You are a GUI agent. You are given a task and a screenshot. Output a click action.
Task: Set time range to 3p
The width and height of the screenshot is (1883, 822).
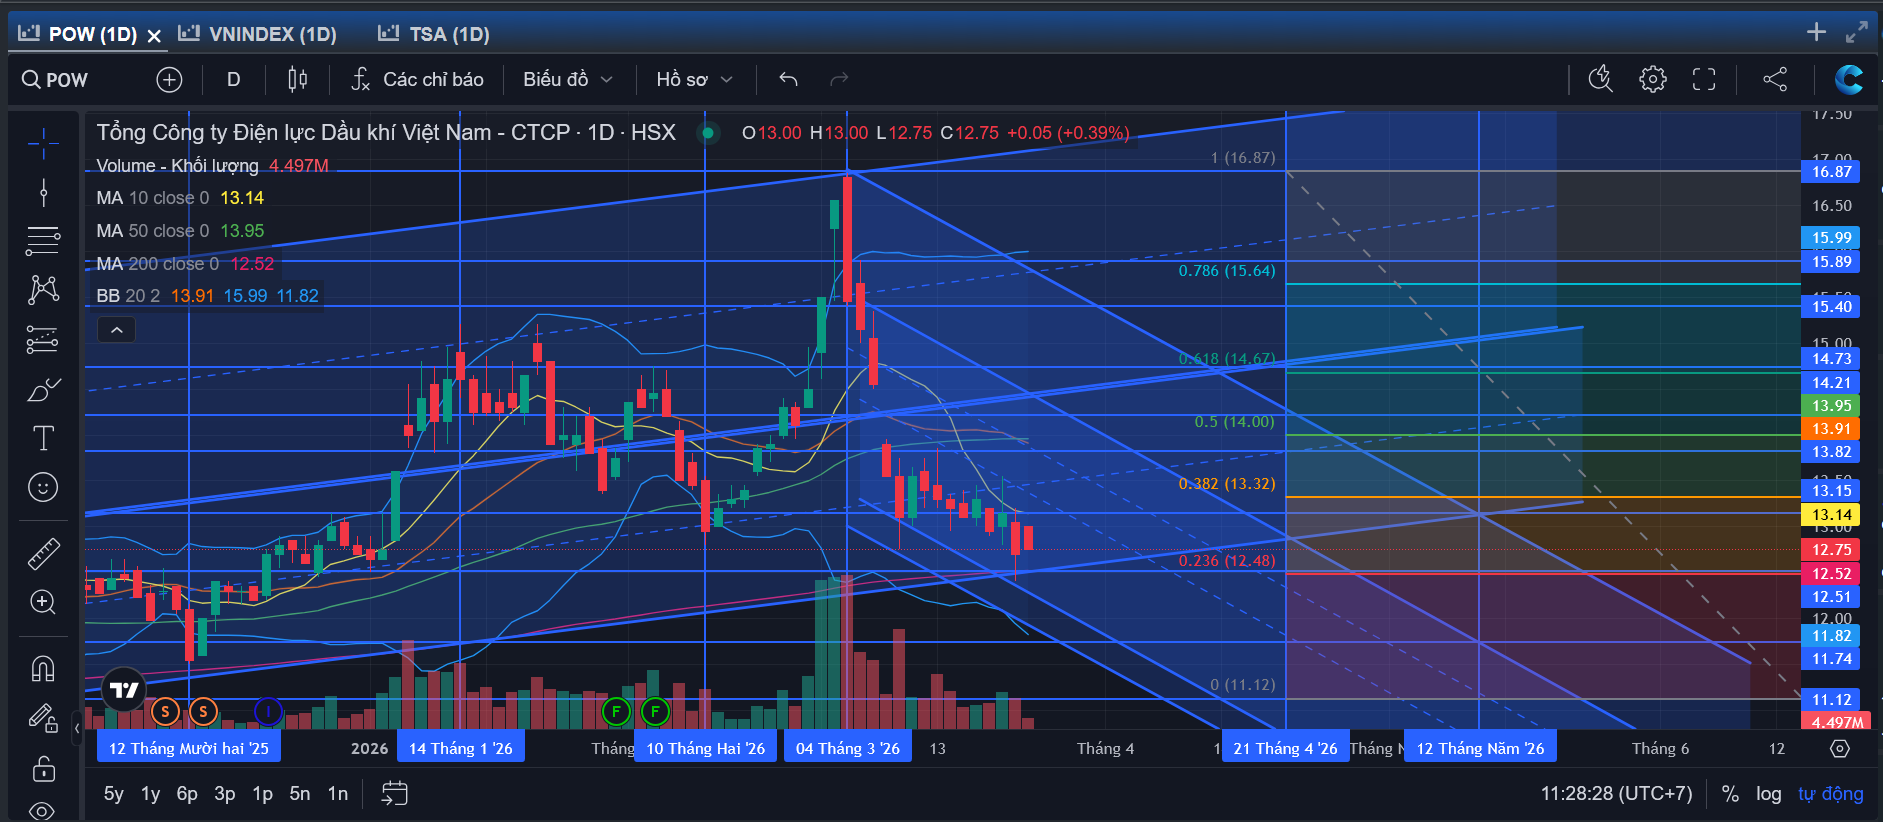click(x=225, y=794)
